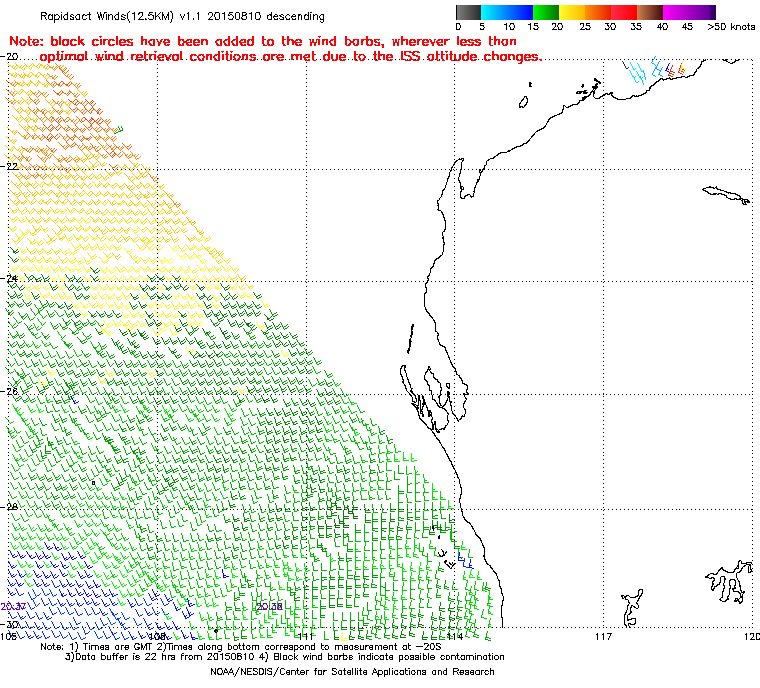Click the brown 35-40 knots legend segment
Viewport: 760px width, 688px height.
pyautogui.click(x=650, y=12)
